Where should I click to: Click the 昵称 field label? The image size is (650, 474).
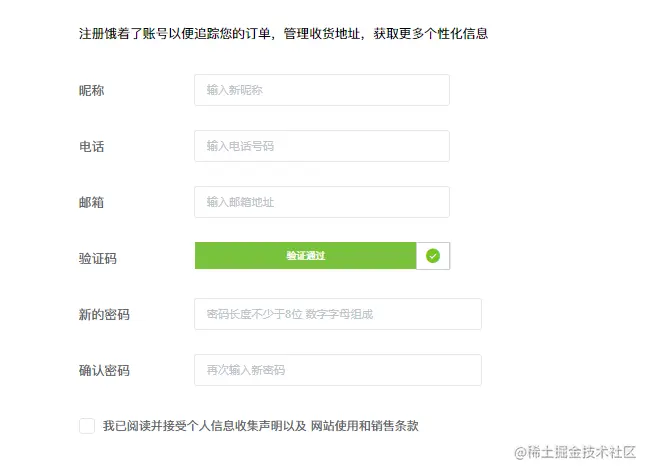(x=91, y=91)
